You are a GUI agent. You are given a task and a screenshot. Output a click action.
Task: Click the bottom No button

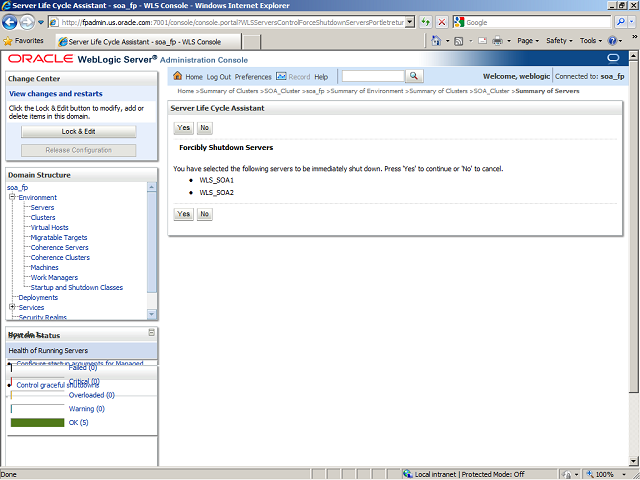pyautogui.click(x=204, y=214)
